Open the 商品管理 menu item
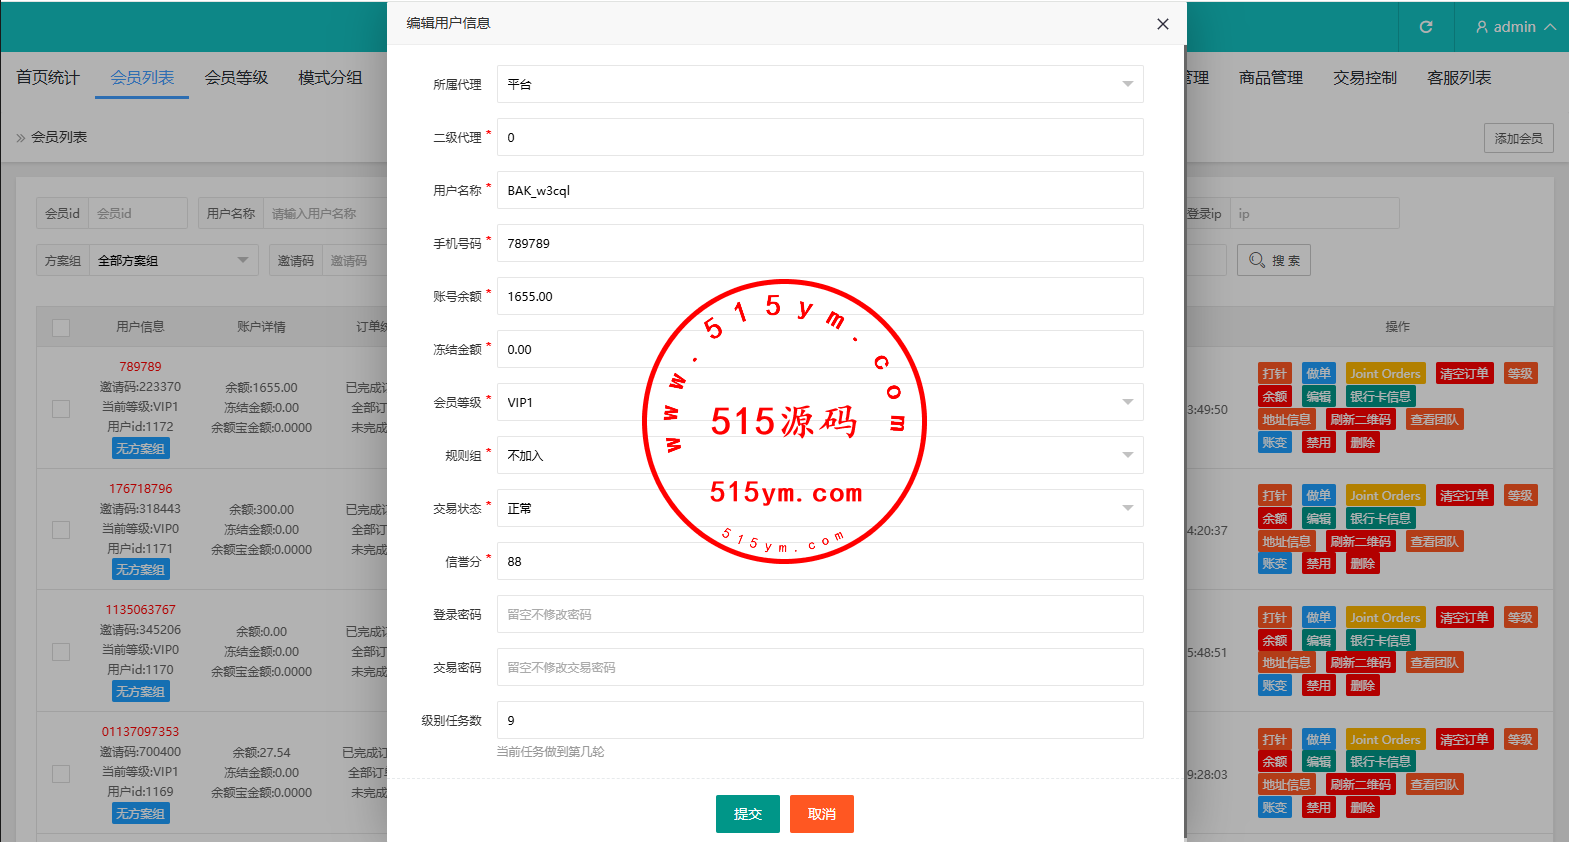 (1270, 77)
